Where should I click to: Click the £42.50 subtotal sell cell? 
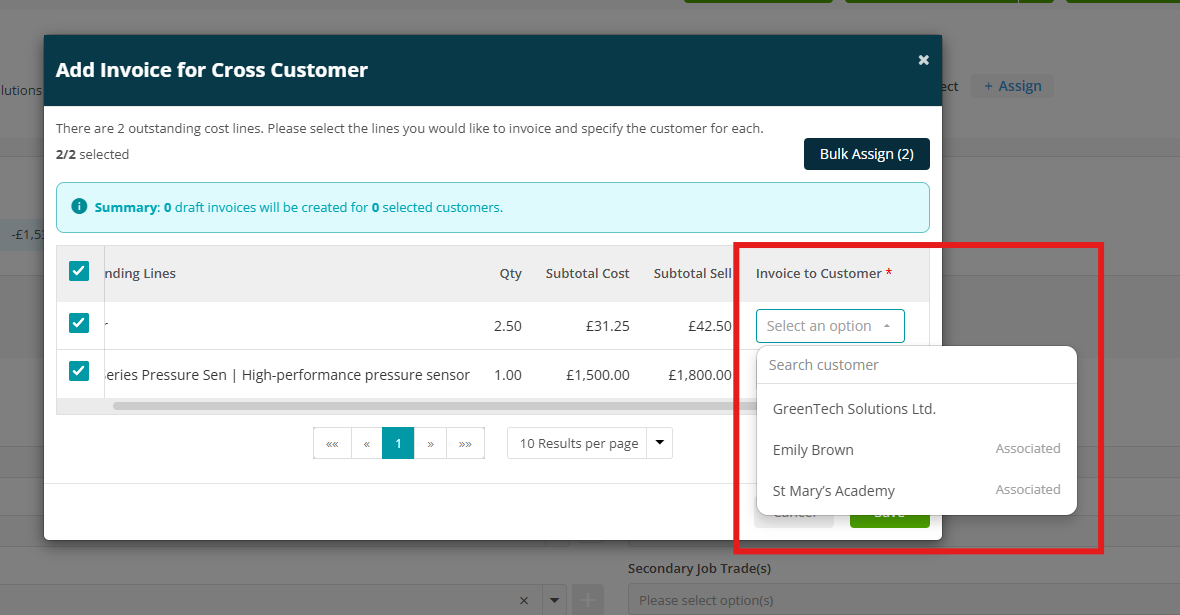coord(710,326)
